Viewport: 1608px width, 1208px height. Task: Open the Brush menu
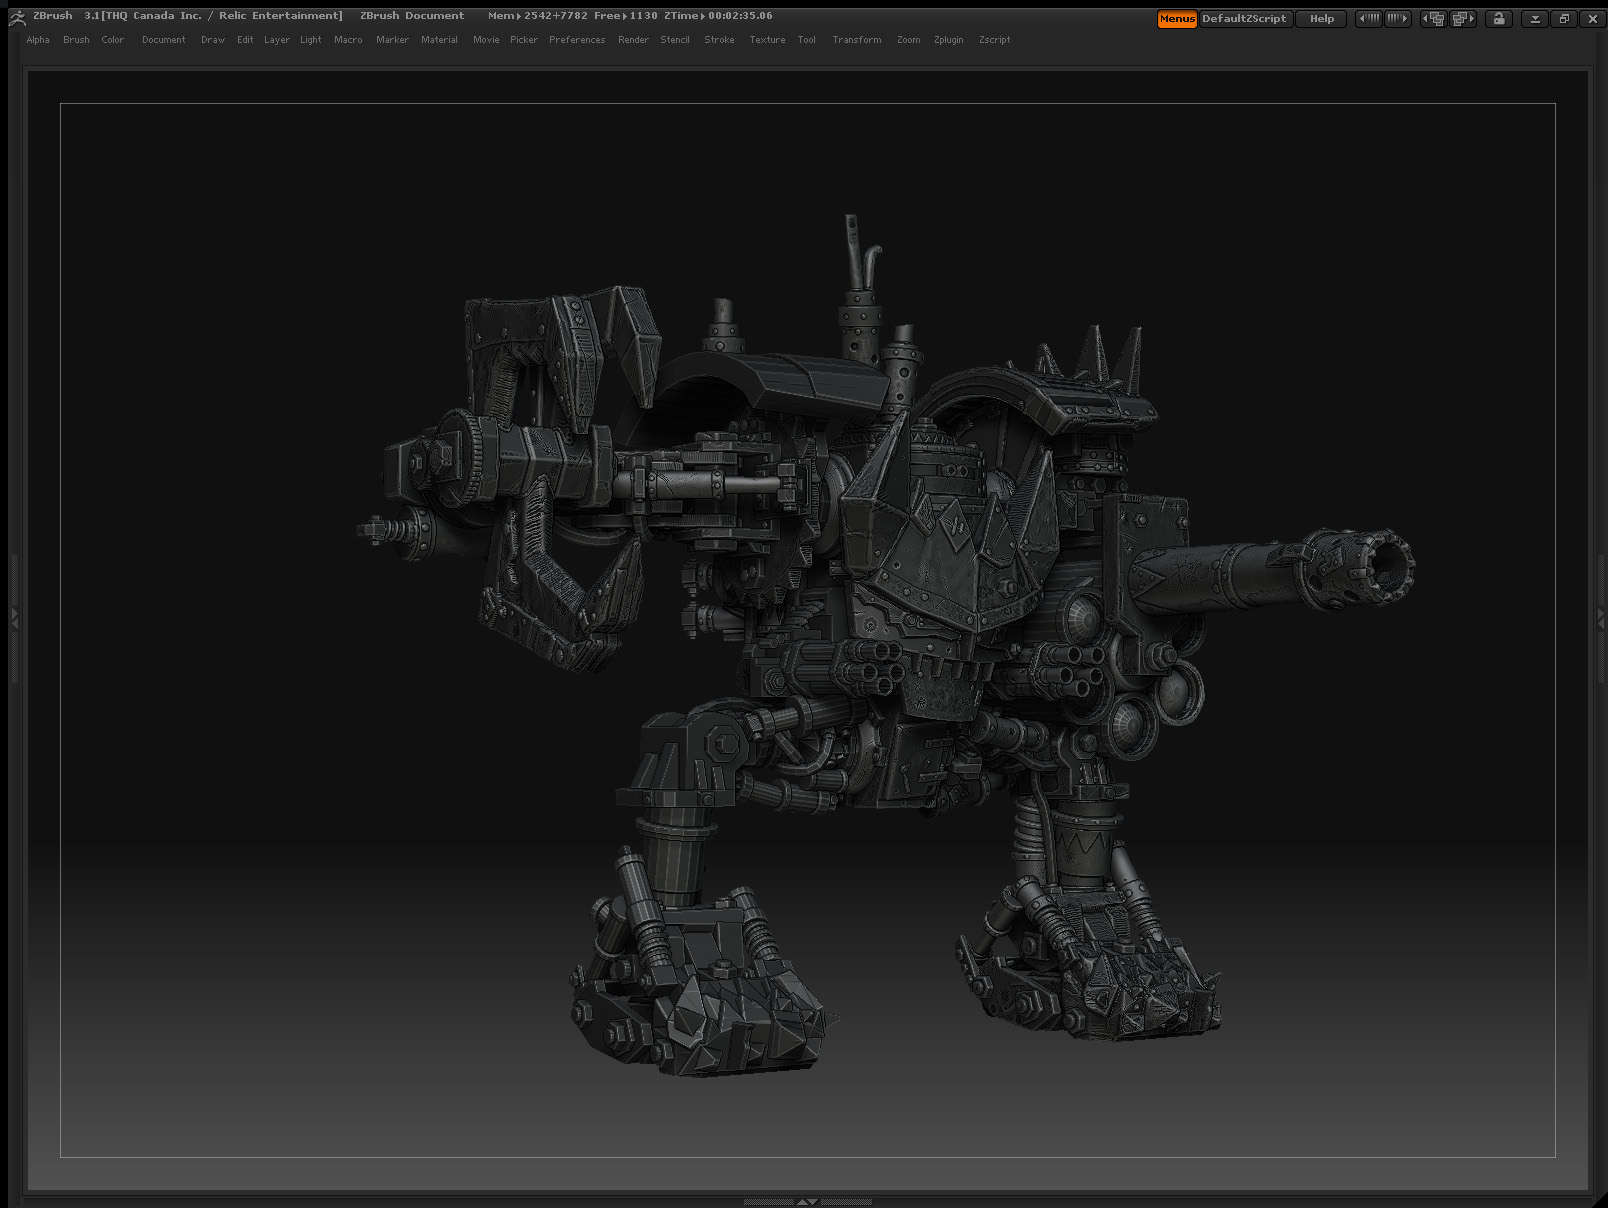click(76, 40)
